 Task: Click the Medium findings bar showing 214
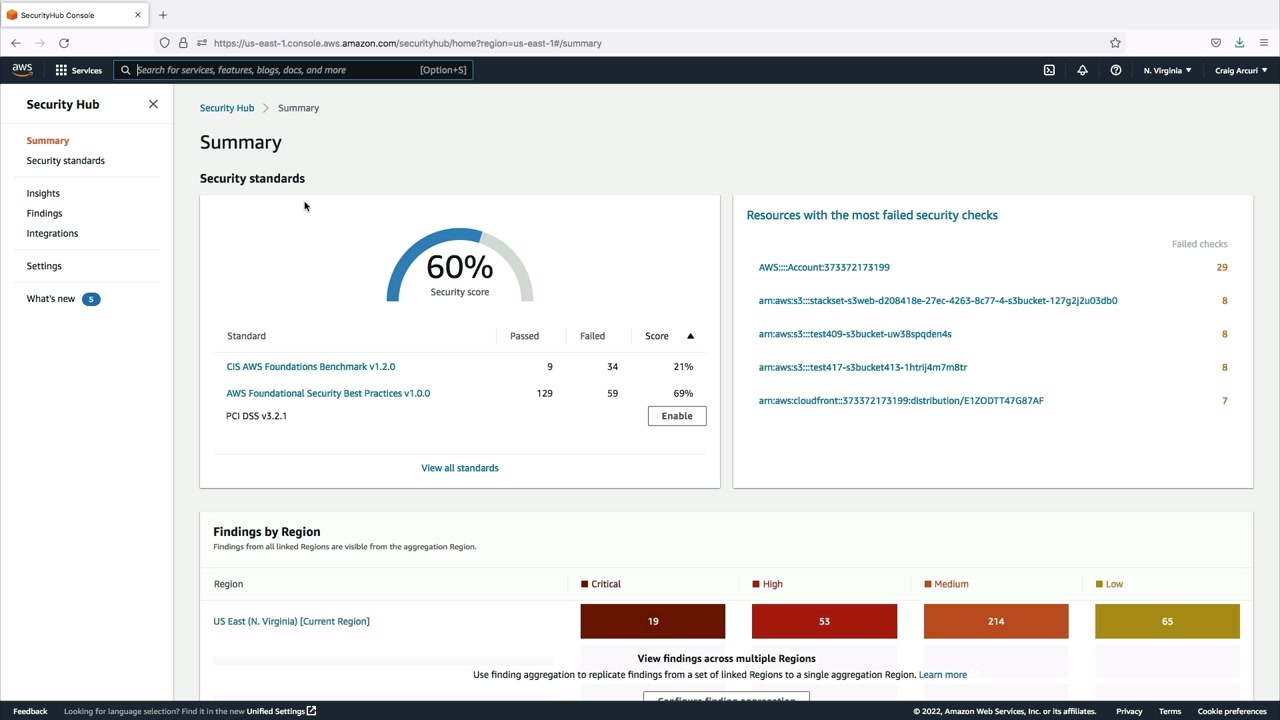(996, 621)
